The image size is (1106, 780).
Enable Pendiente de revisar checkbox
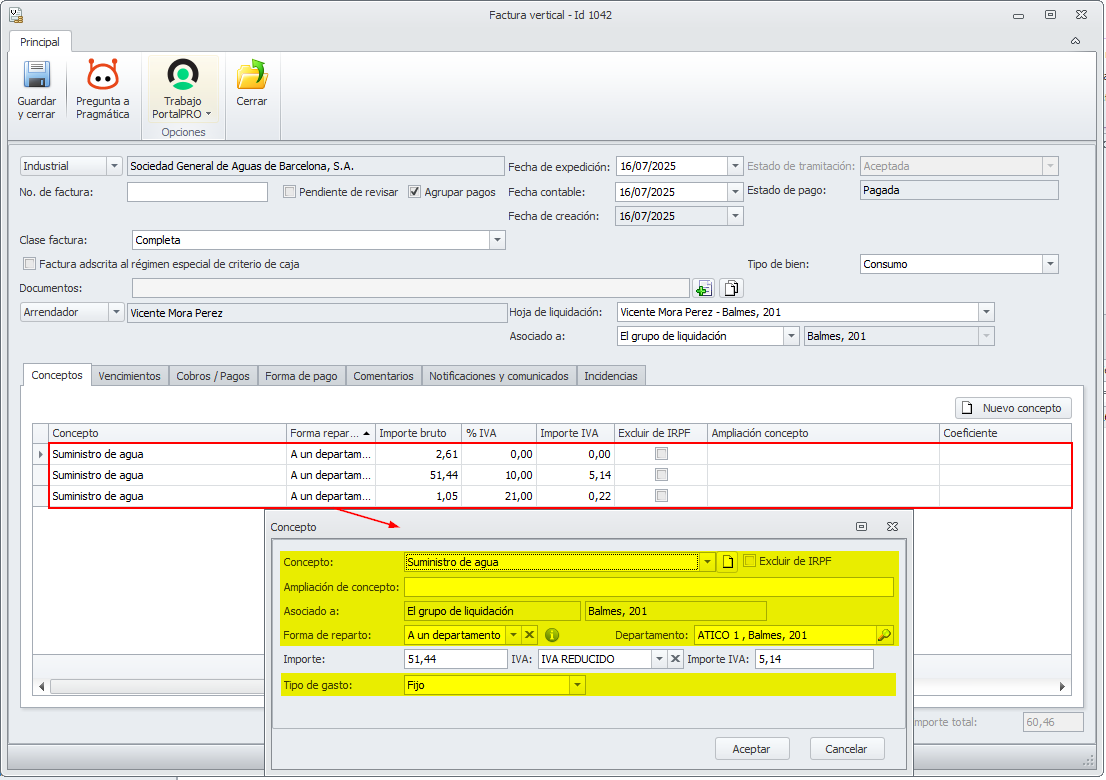290,192
